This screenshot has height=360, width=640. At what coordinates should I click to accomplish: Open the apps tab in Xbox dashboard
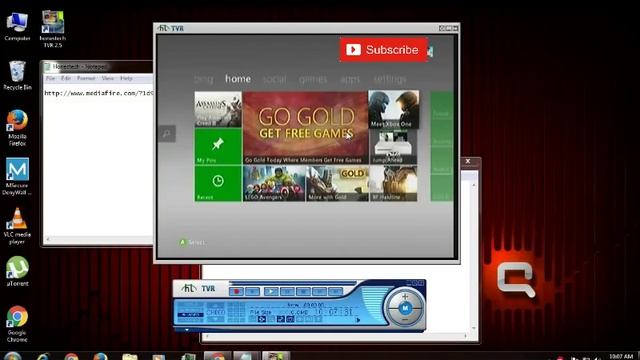[x=350, y=79]
